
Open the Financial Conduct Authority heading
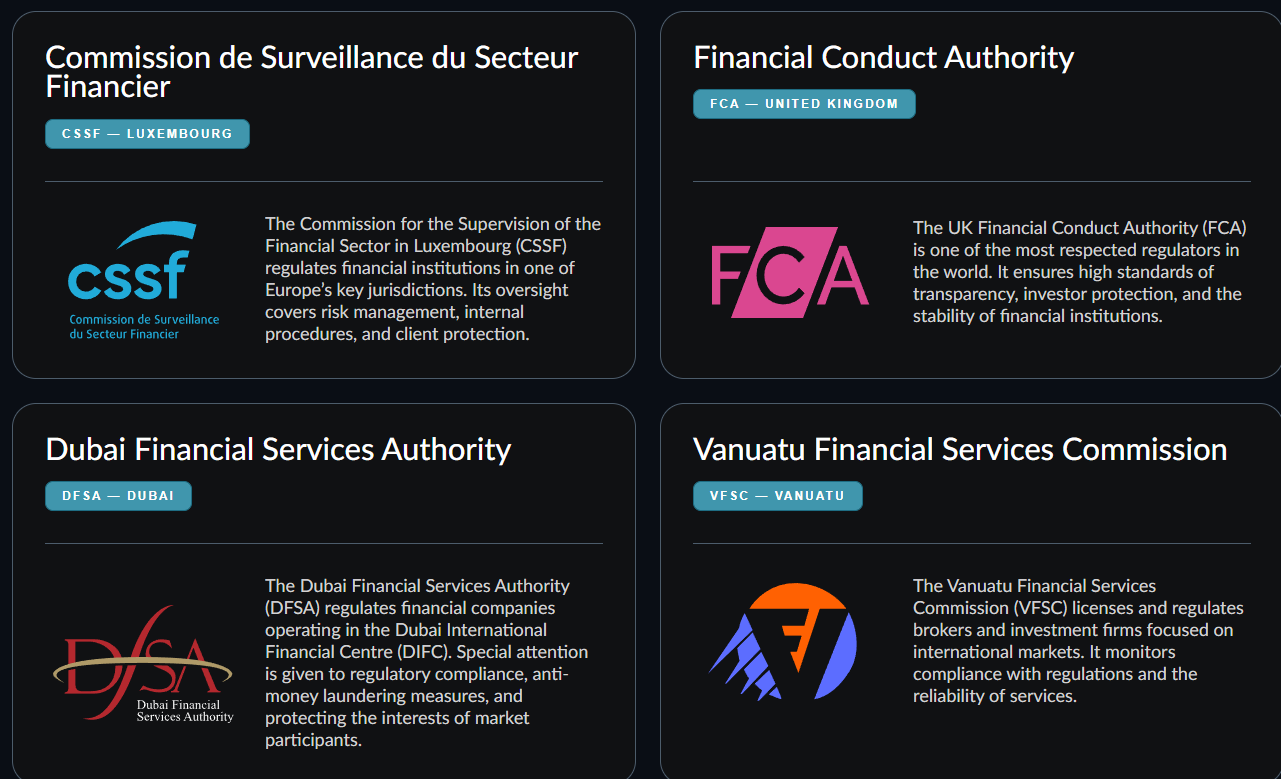(883, 58)
